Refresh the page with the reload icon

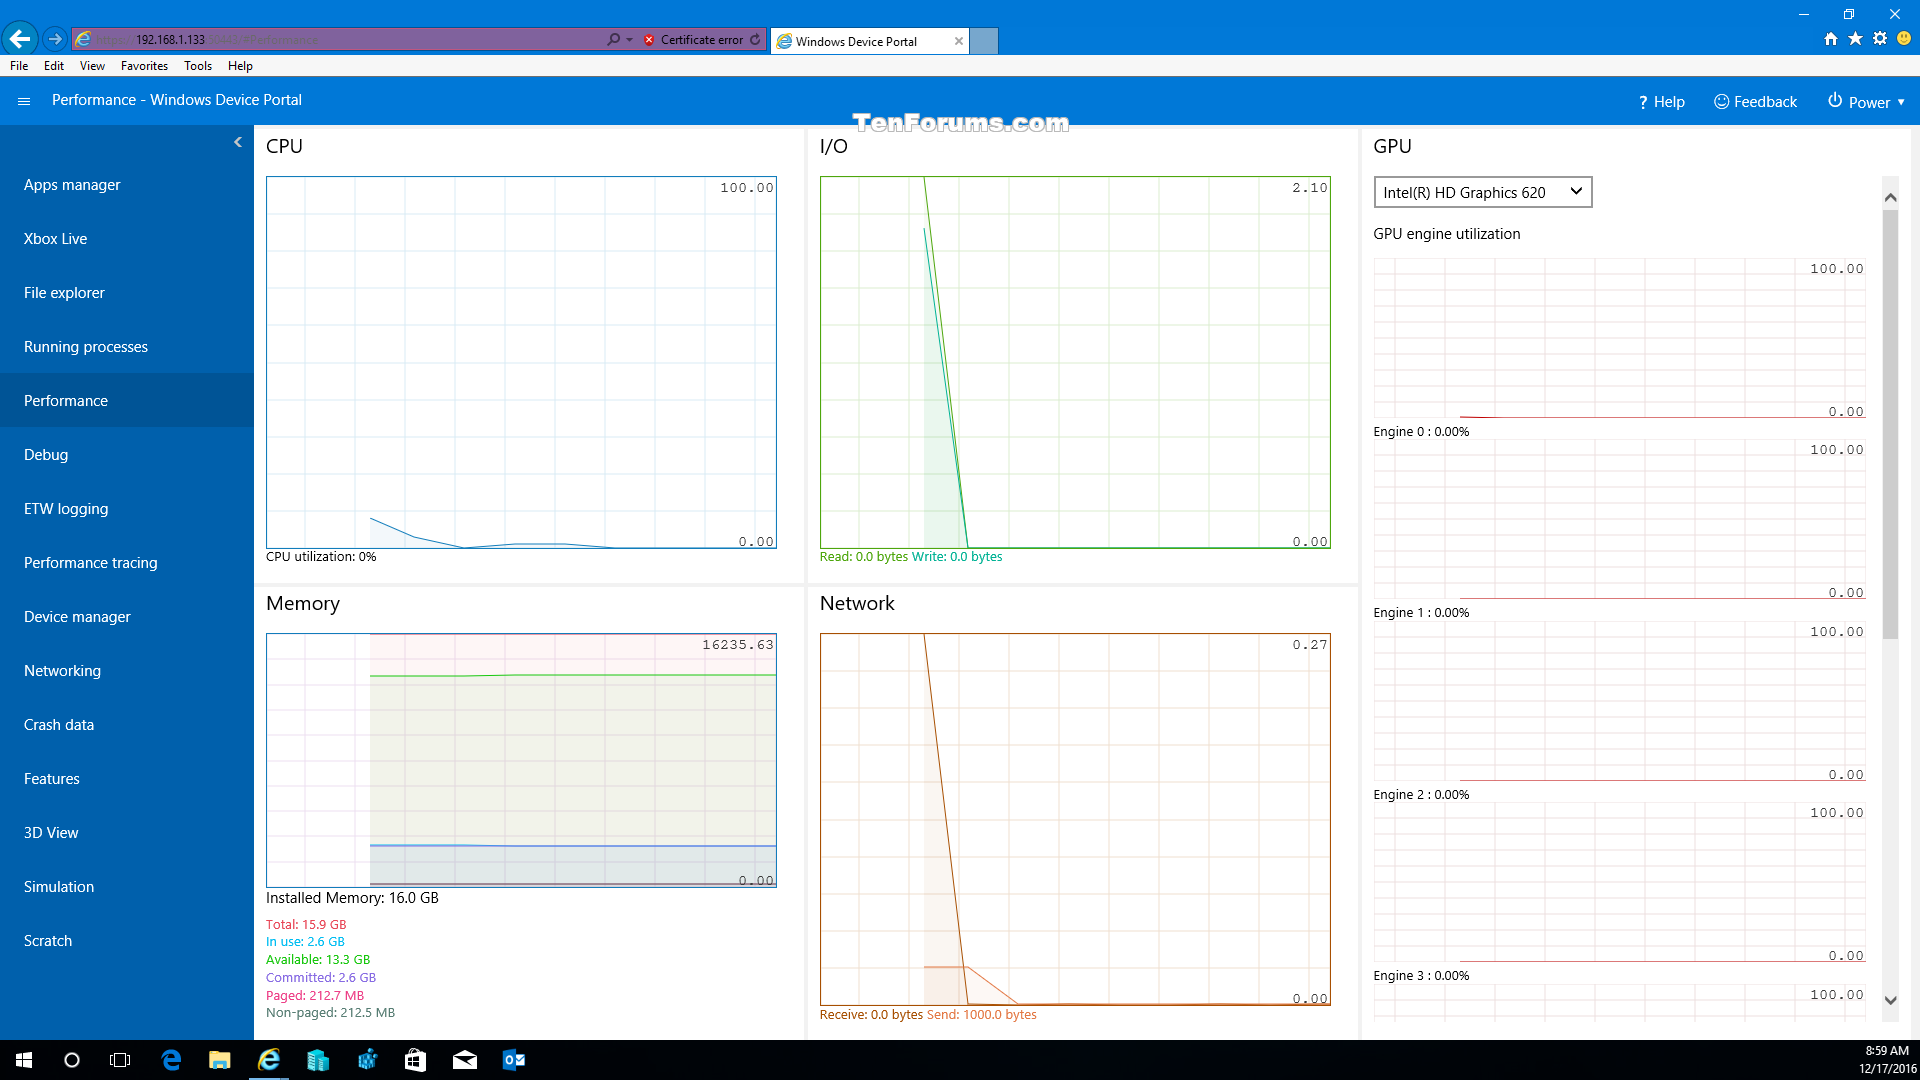pos(755,40)
